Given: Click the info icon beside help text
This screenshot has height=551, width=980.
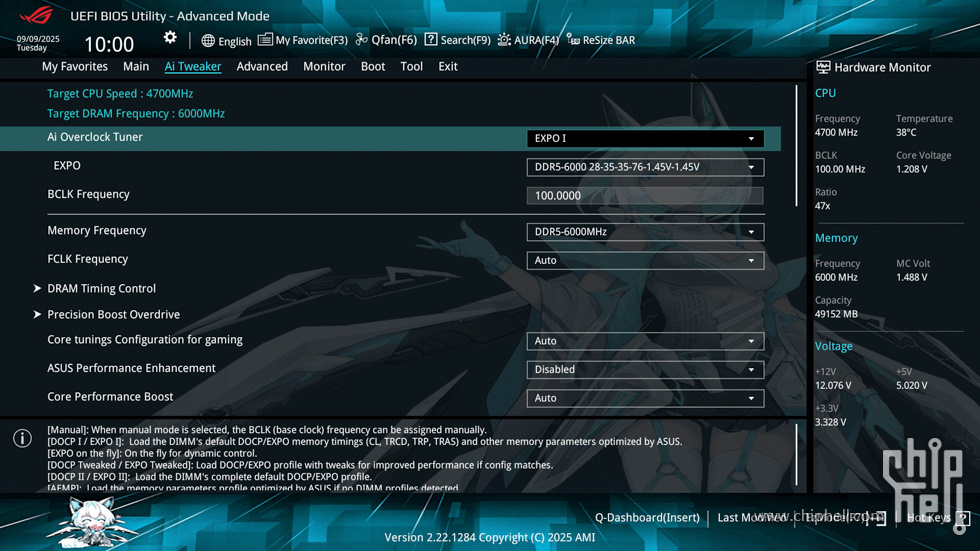Looking at the screenshot, I should (22, 438).
